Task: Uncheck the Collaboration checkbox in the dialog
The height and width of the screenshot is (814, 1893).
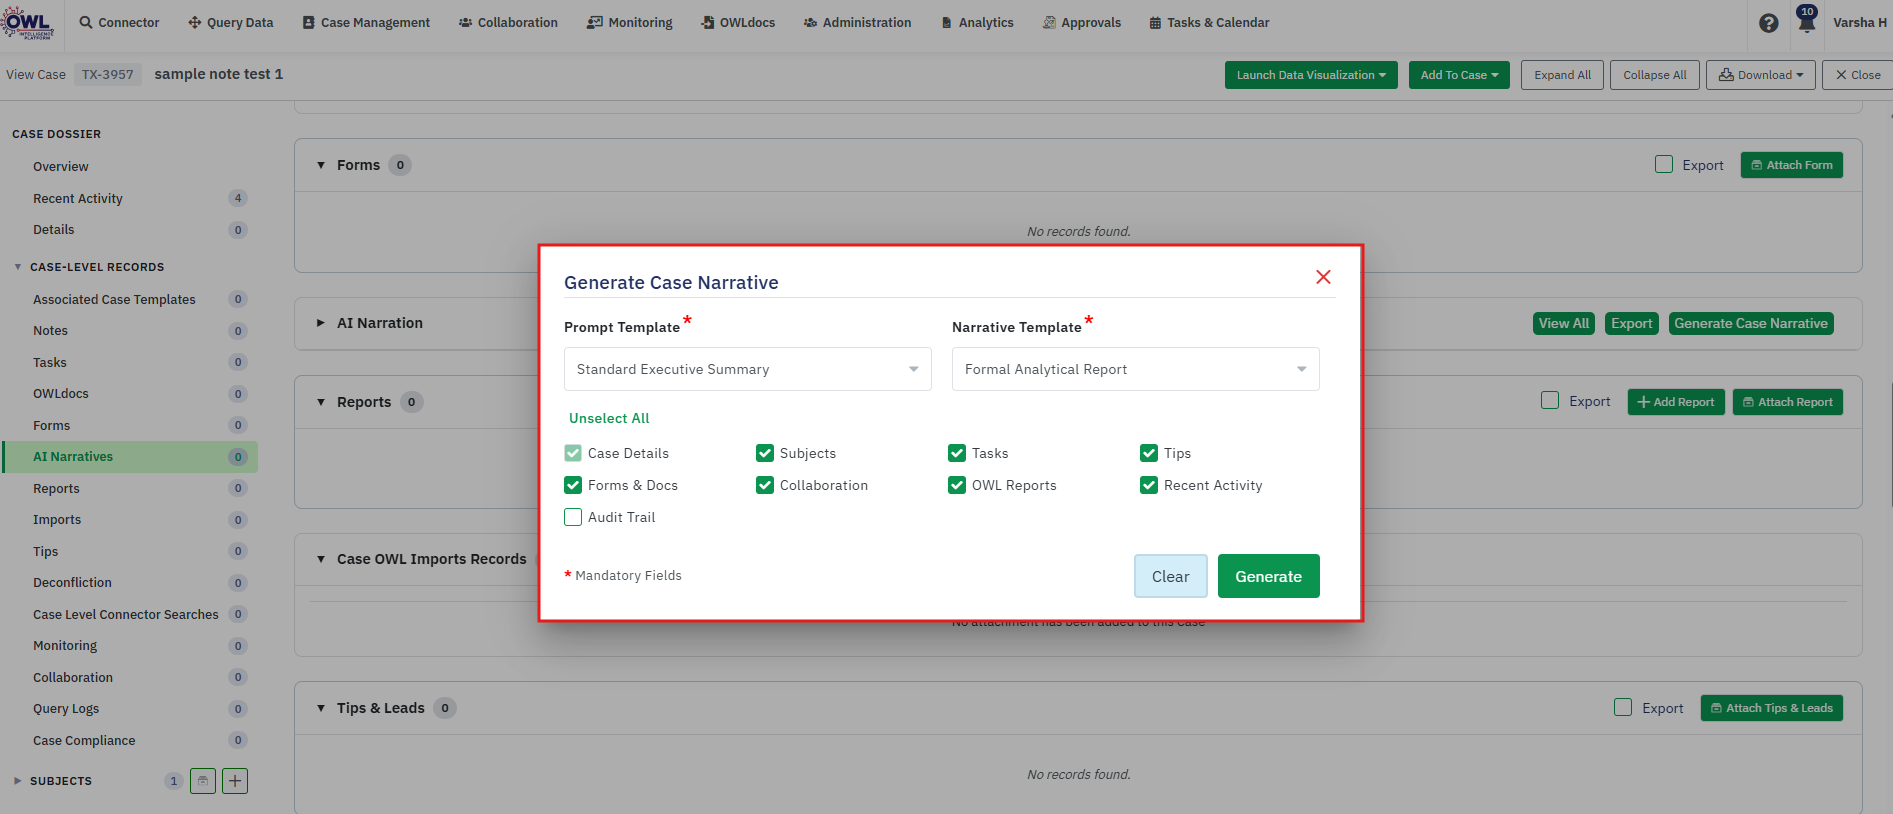Action: click(x=765, y=485)
